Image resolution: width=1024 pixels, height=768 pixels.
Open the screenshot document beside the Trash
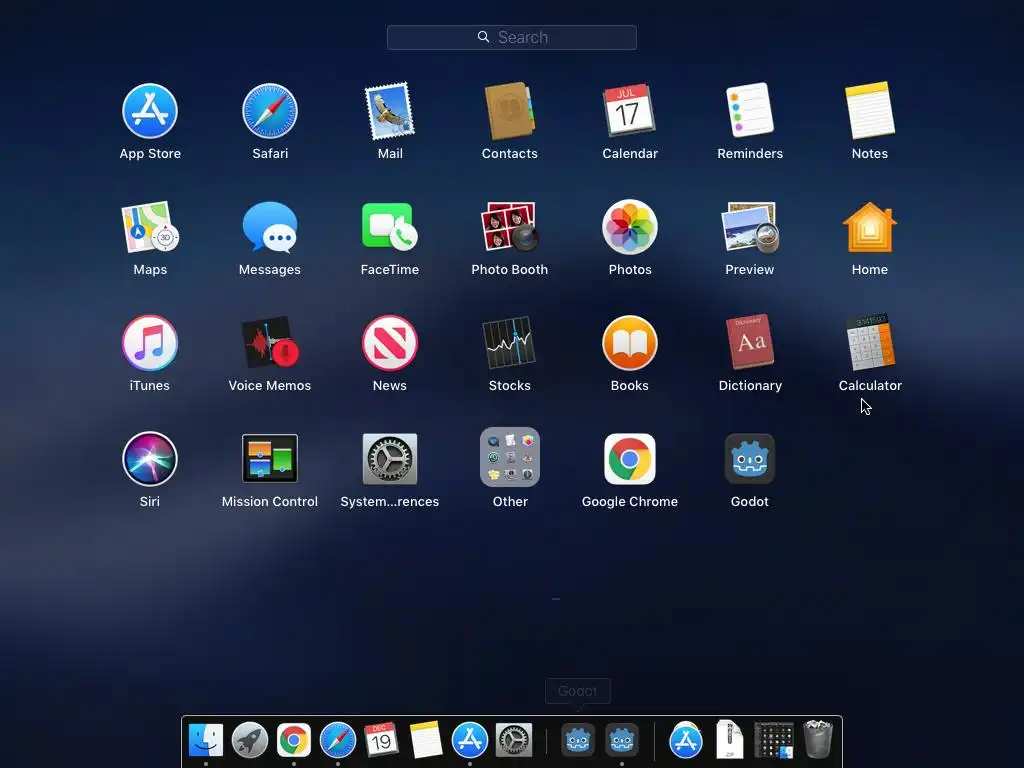[x=774, y=740]
